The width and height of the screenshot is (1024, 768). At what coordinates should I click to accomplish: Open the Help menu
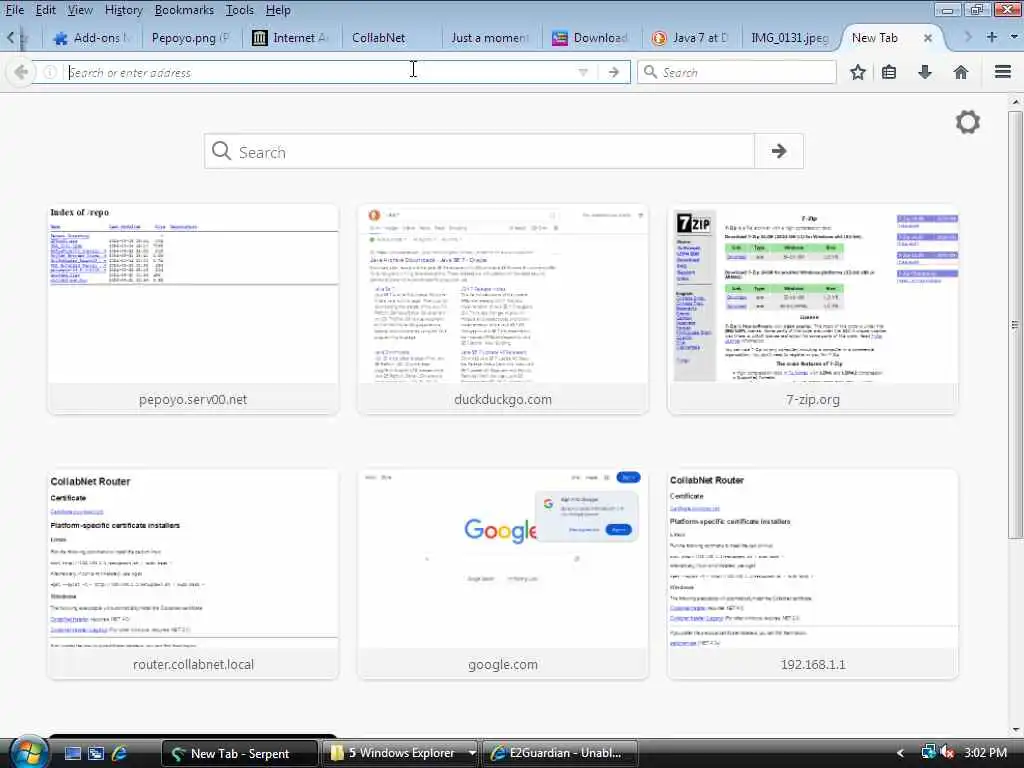(278, 10)
